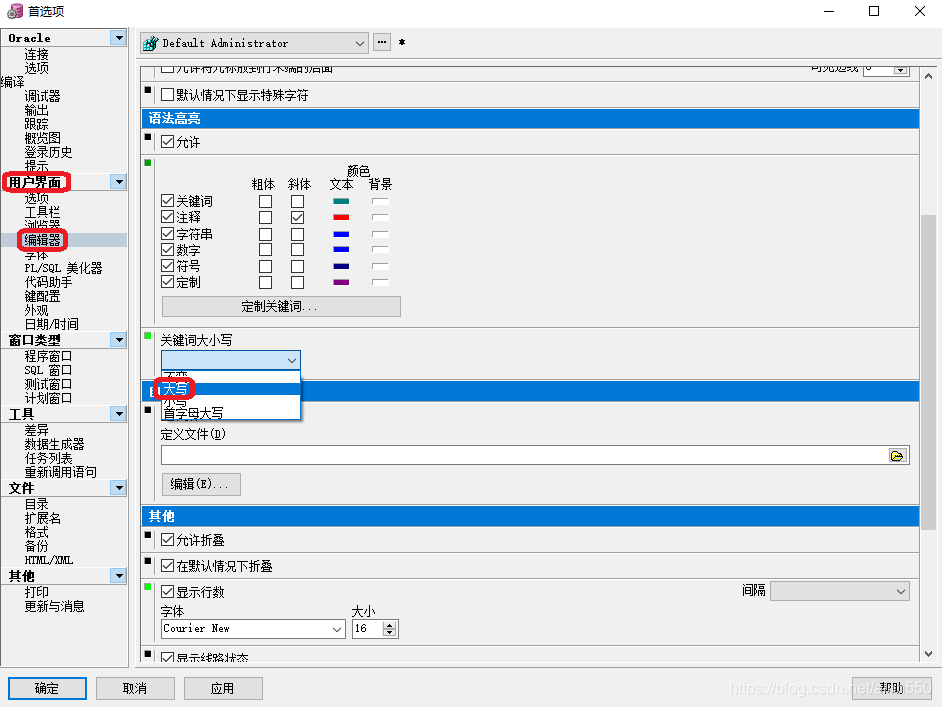Click the font size stepper arrows
The height and width of the screenshot is (707, 942).
(x=390, y=629)
